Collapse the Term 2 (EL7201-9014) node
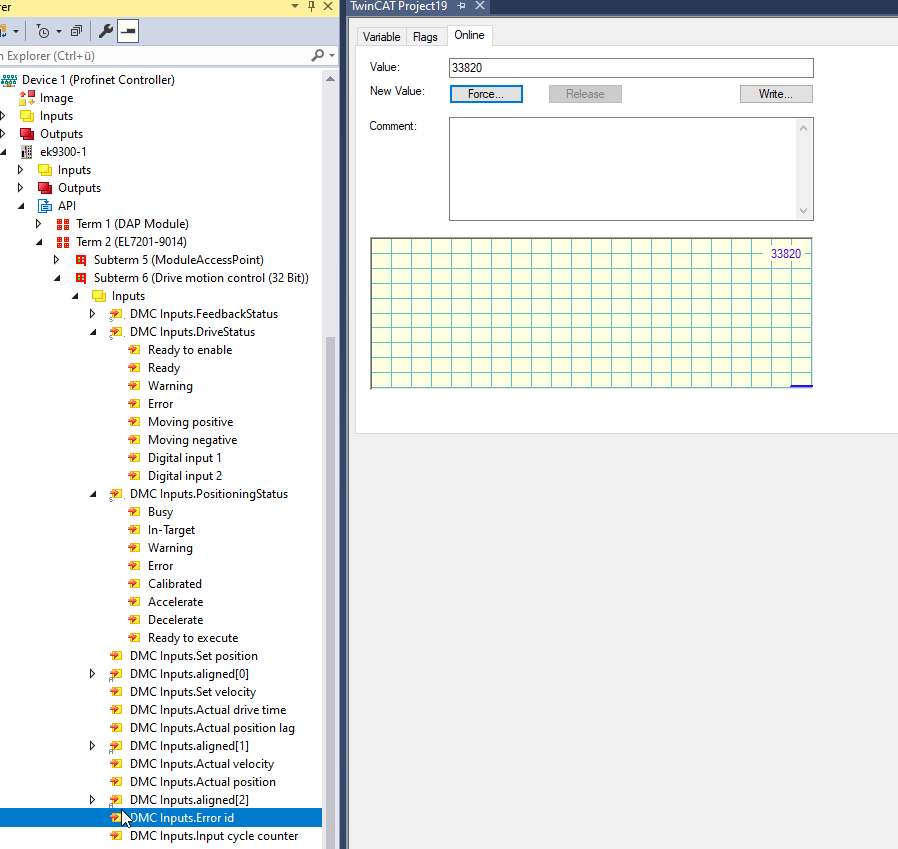The width and height of the screenshot is (898, 849). pos(39,242)
